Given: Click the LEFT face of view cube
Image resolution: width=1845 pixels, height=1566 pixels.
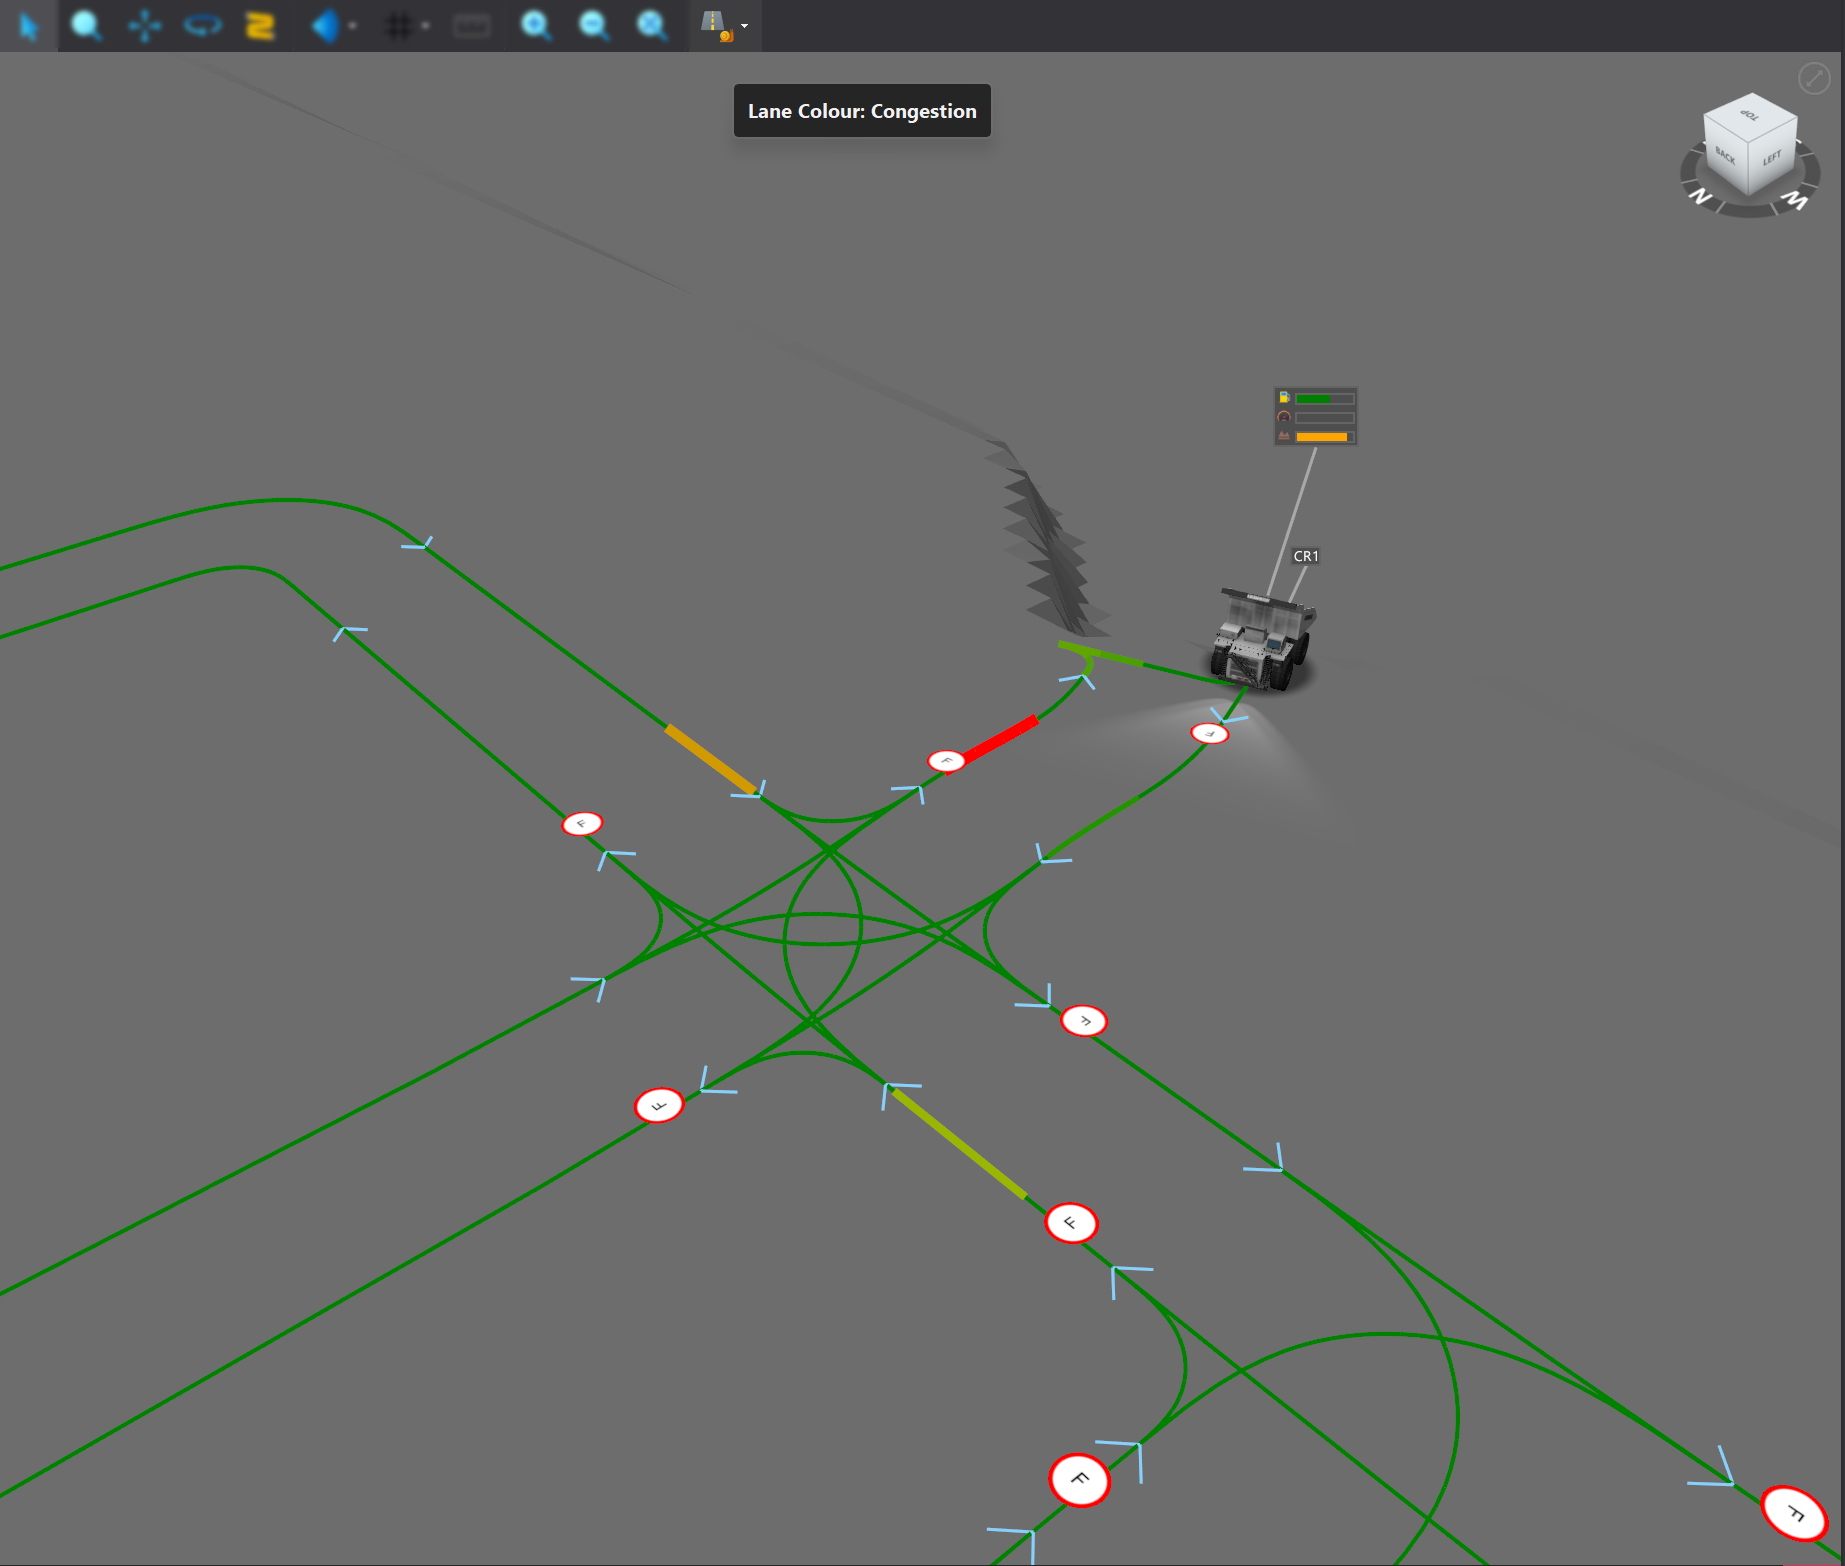Looking at the screenshot, I should (x=1773, y=160).
